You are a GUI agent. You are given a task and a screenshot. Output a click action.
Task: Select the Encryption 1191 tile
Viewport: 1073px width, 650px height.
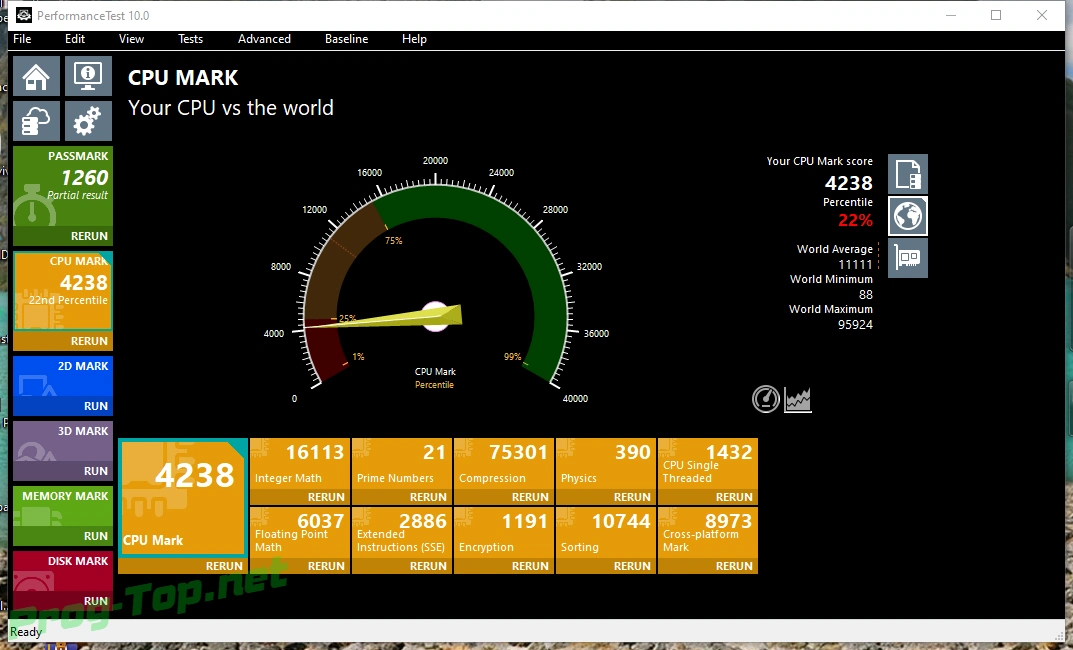pos(504,533)
